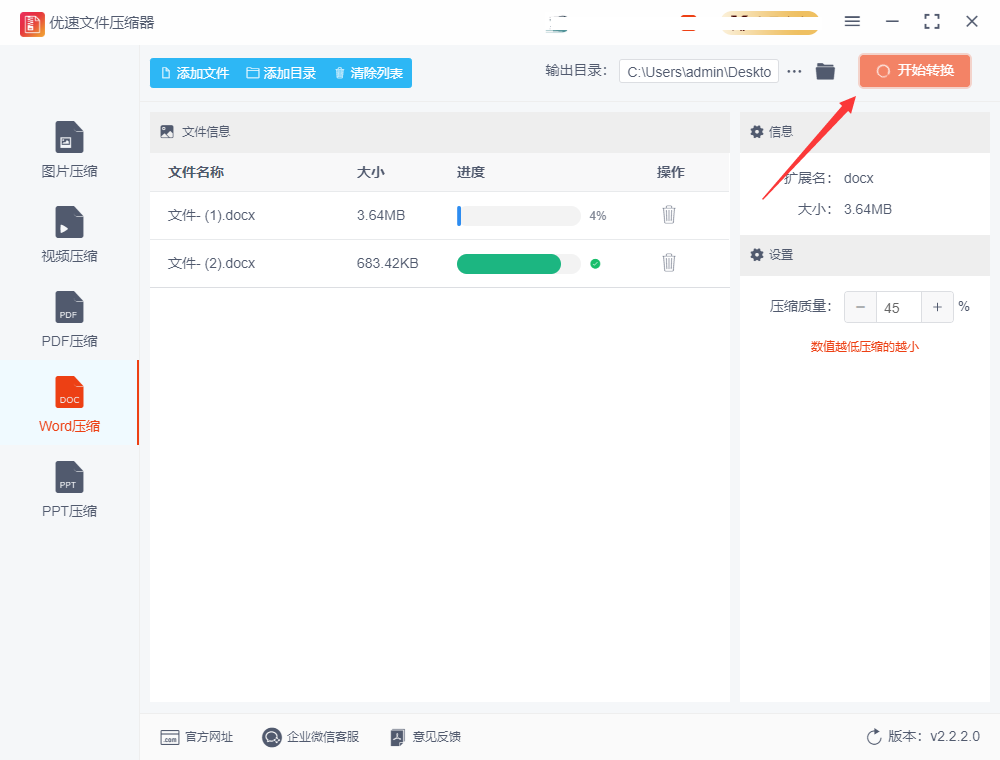Open the 图片压缩 image compression tool

pos(69,150)
